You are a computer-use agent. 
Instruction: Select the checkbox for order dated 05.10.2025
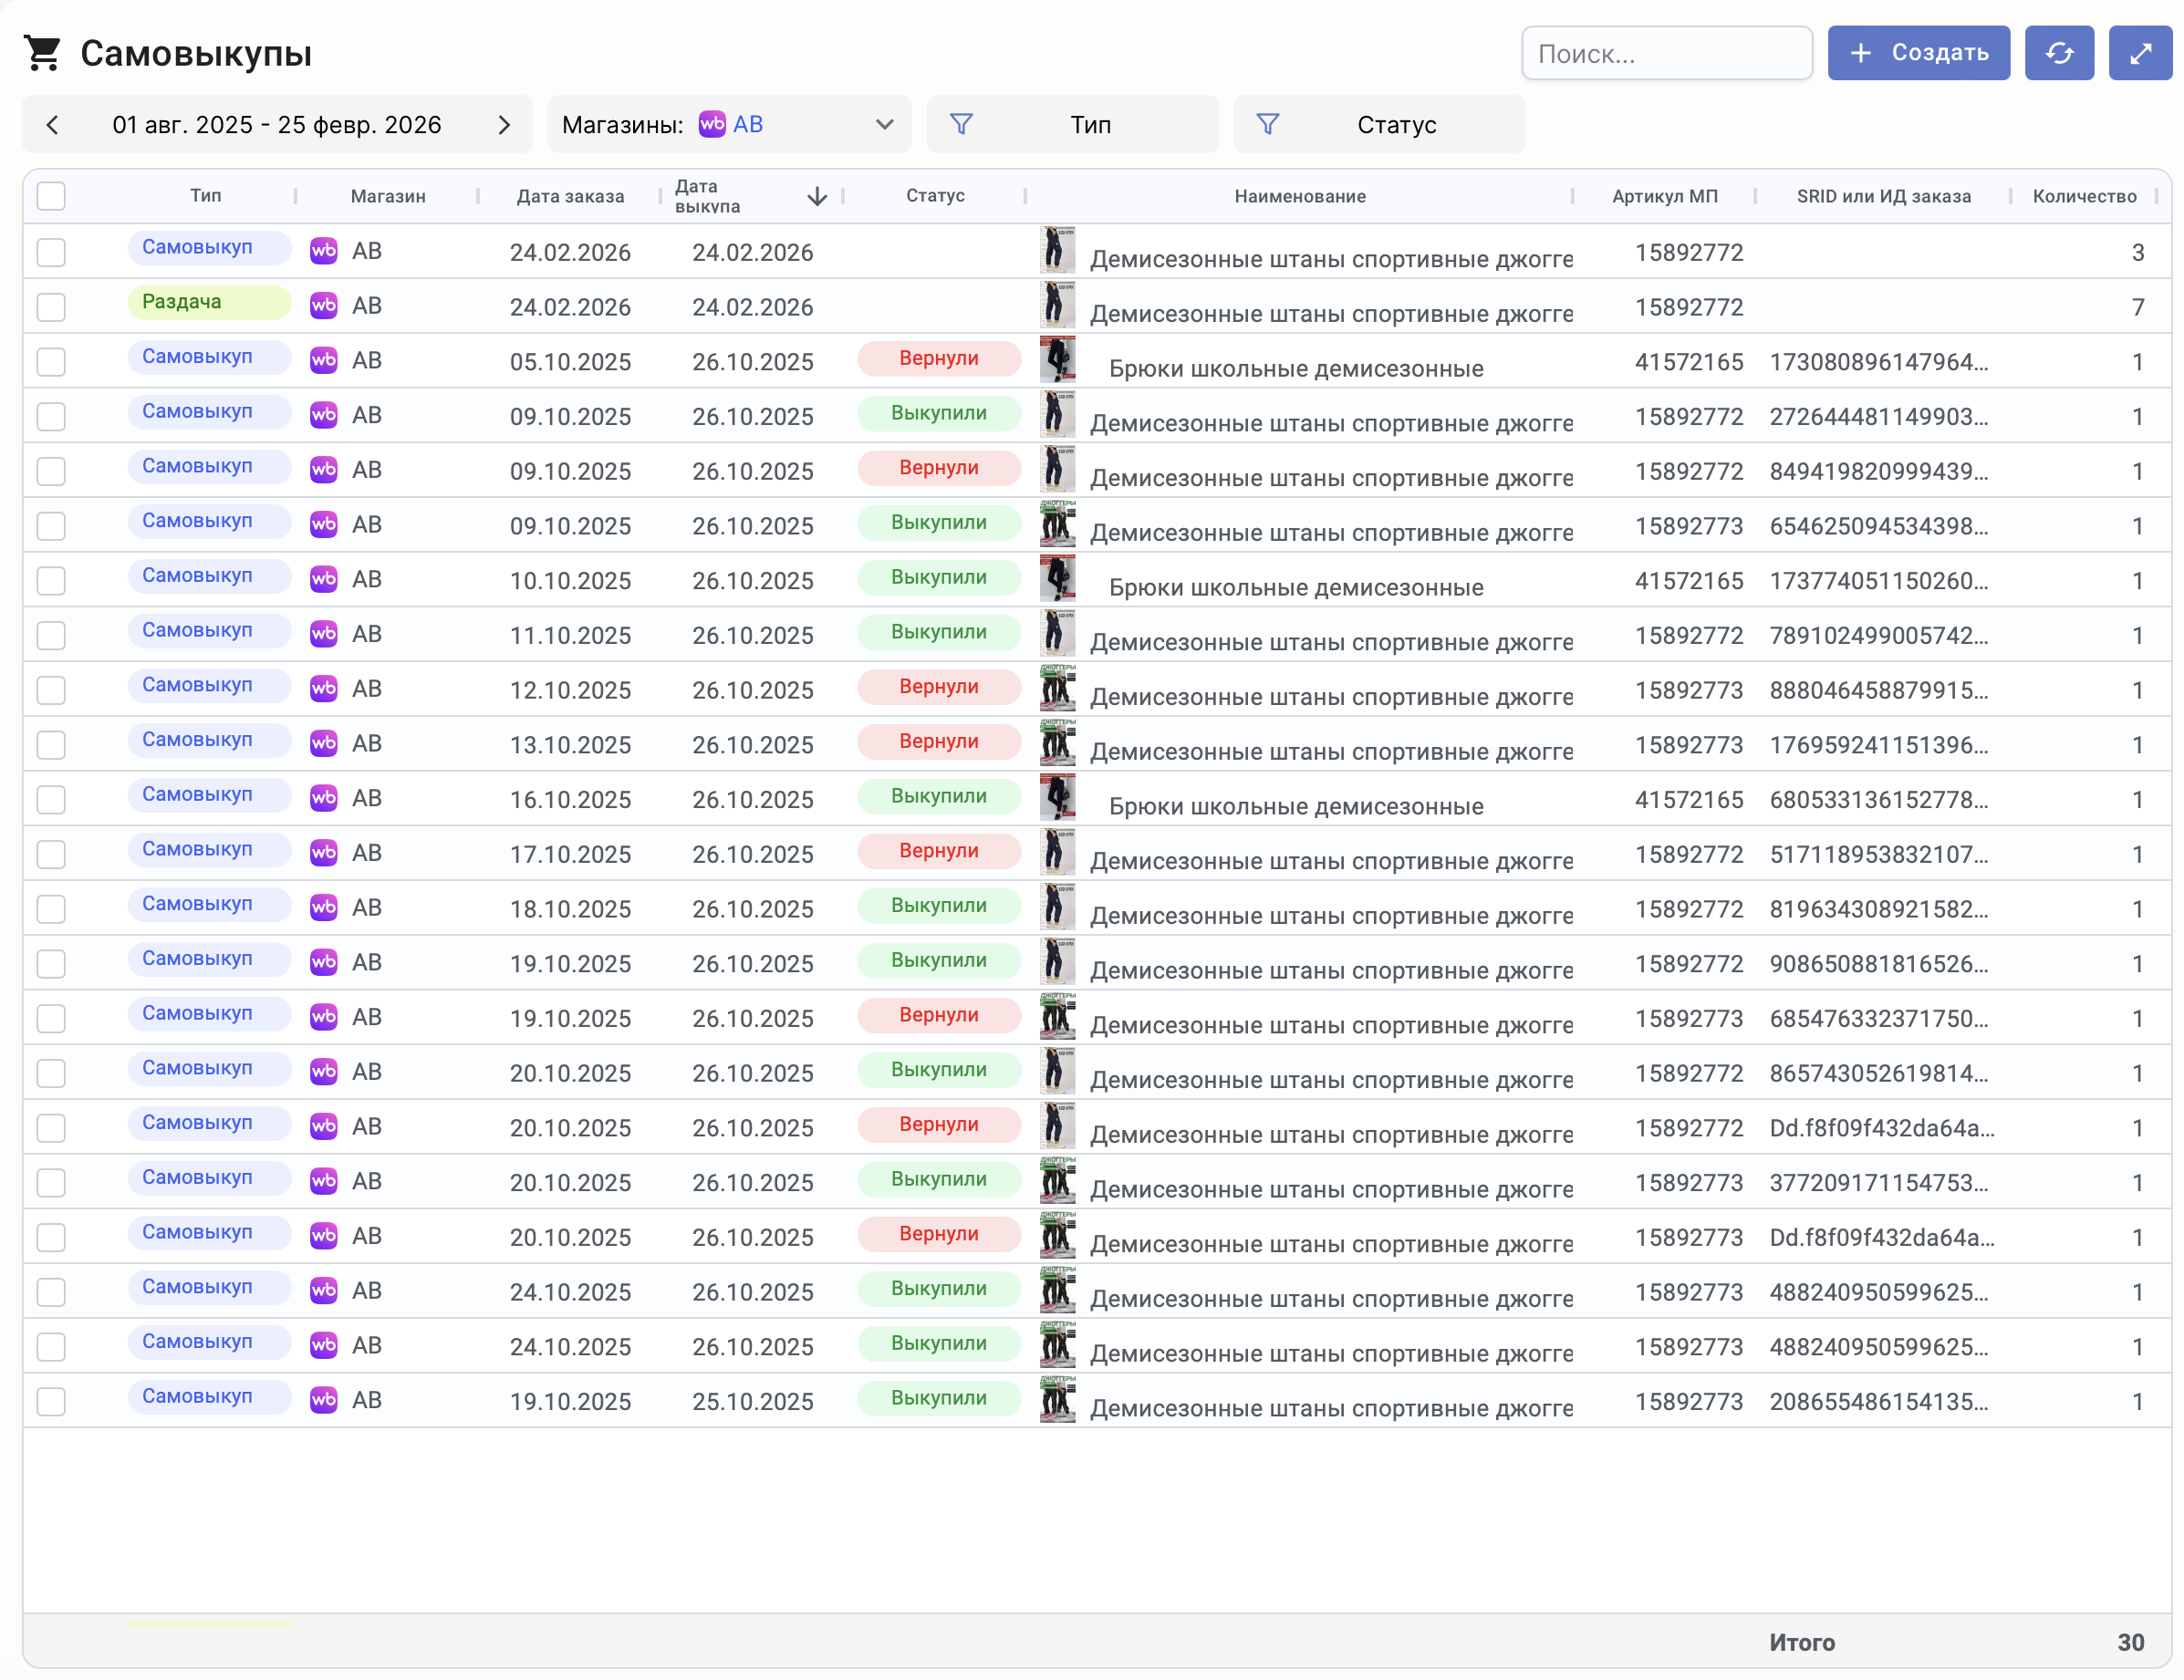pyautogui.click(x=51, y=362)
